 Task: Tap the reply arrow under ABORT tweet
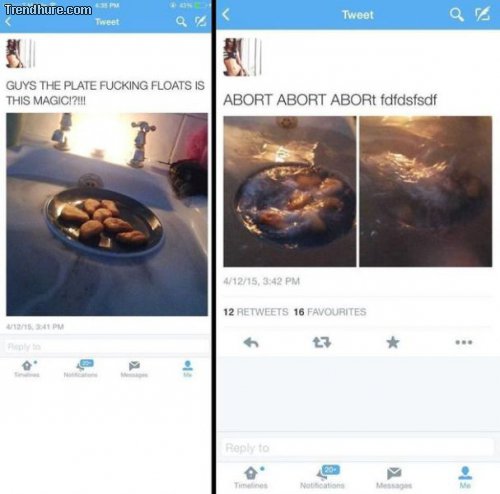[x=251, y=342]
